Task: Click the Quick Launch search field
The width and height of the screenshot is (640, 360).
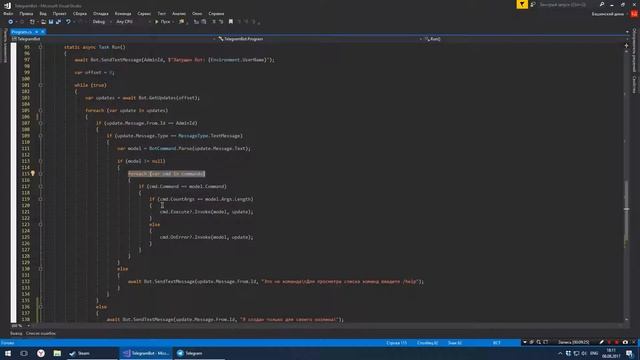Action: coord(567,4)
